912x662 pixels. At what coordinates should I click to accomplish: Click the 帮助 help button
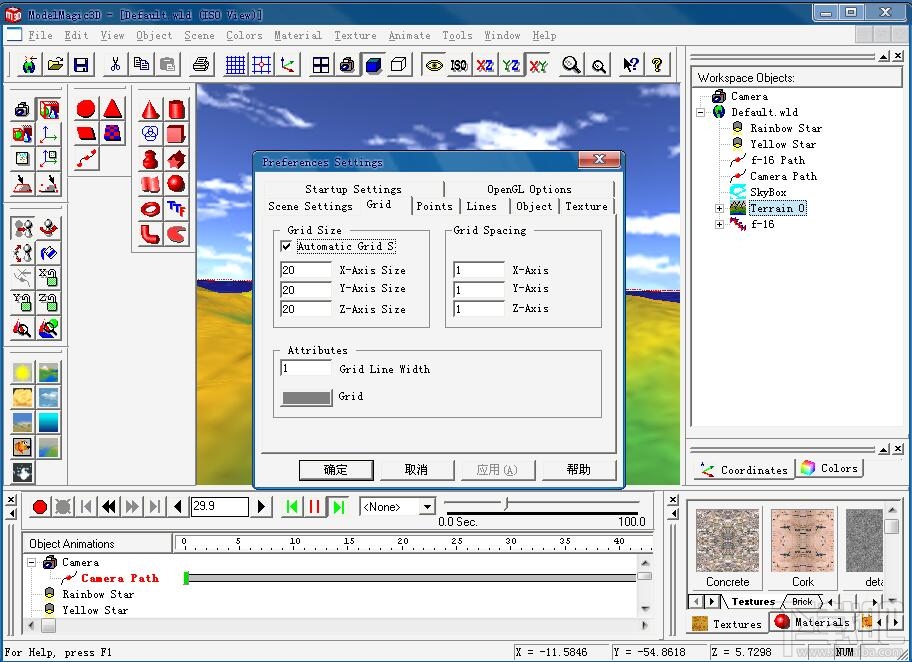pyautogui.click(x=579, y=468)
